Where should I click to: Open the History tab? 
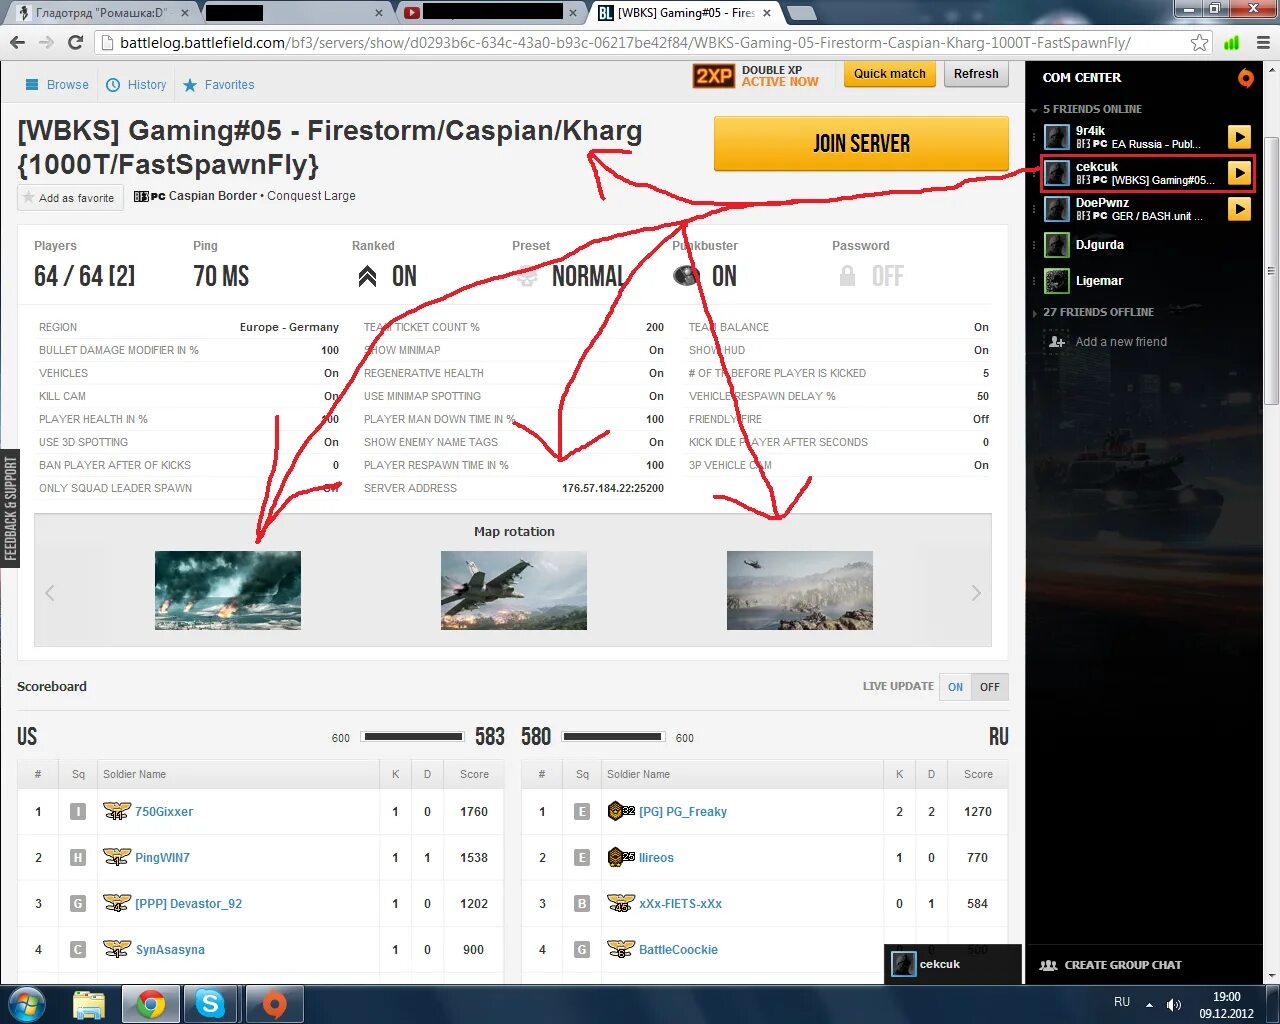(137, 85)
